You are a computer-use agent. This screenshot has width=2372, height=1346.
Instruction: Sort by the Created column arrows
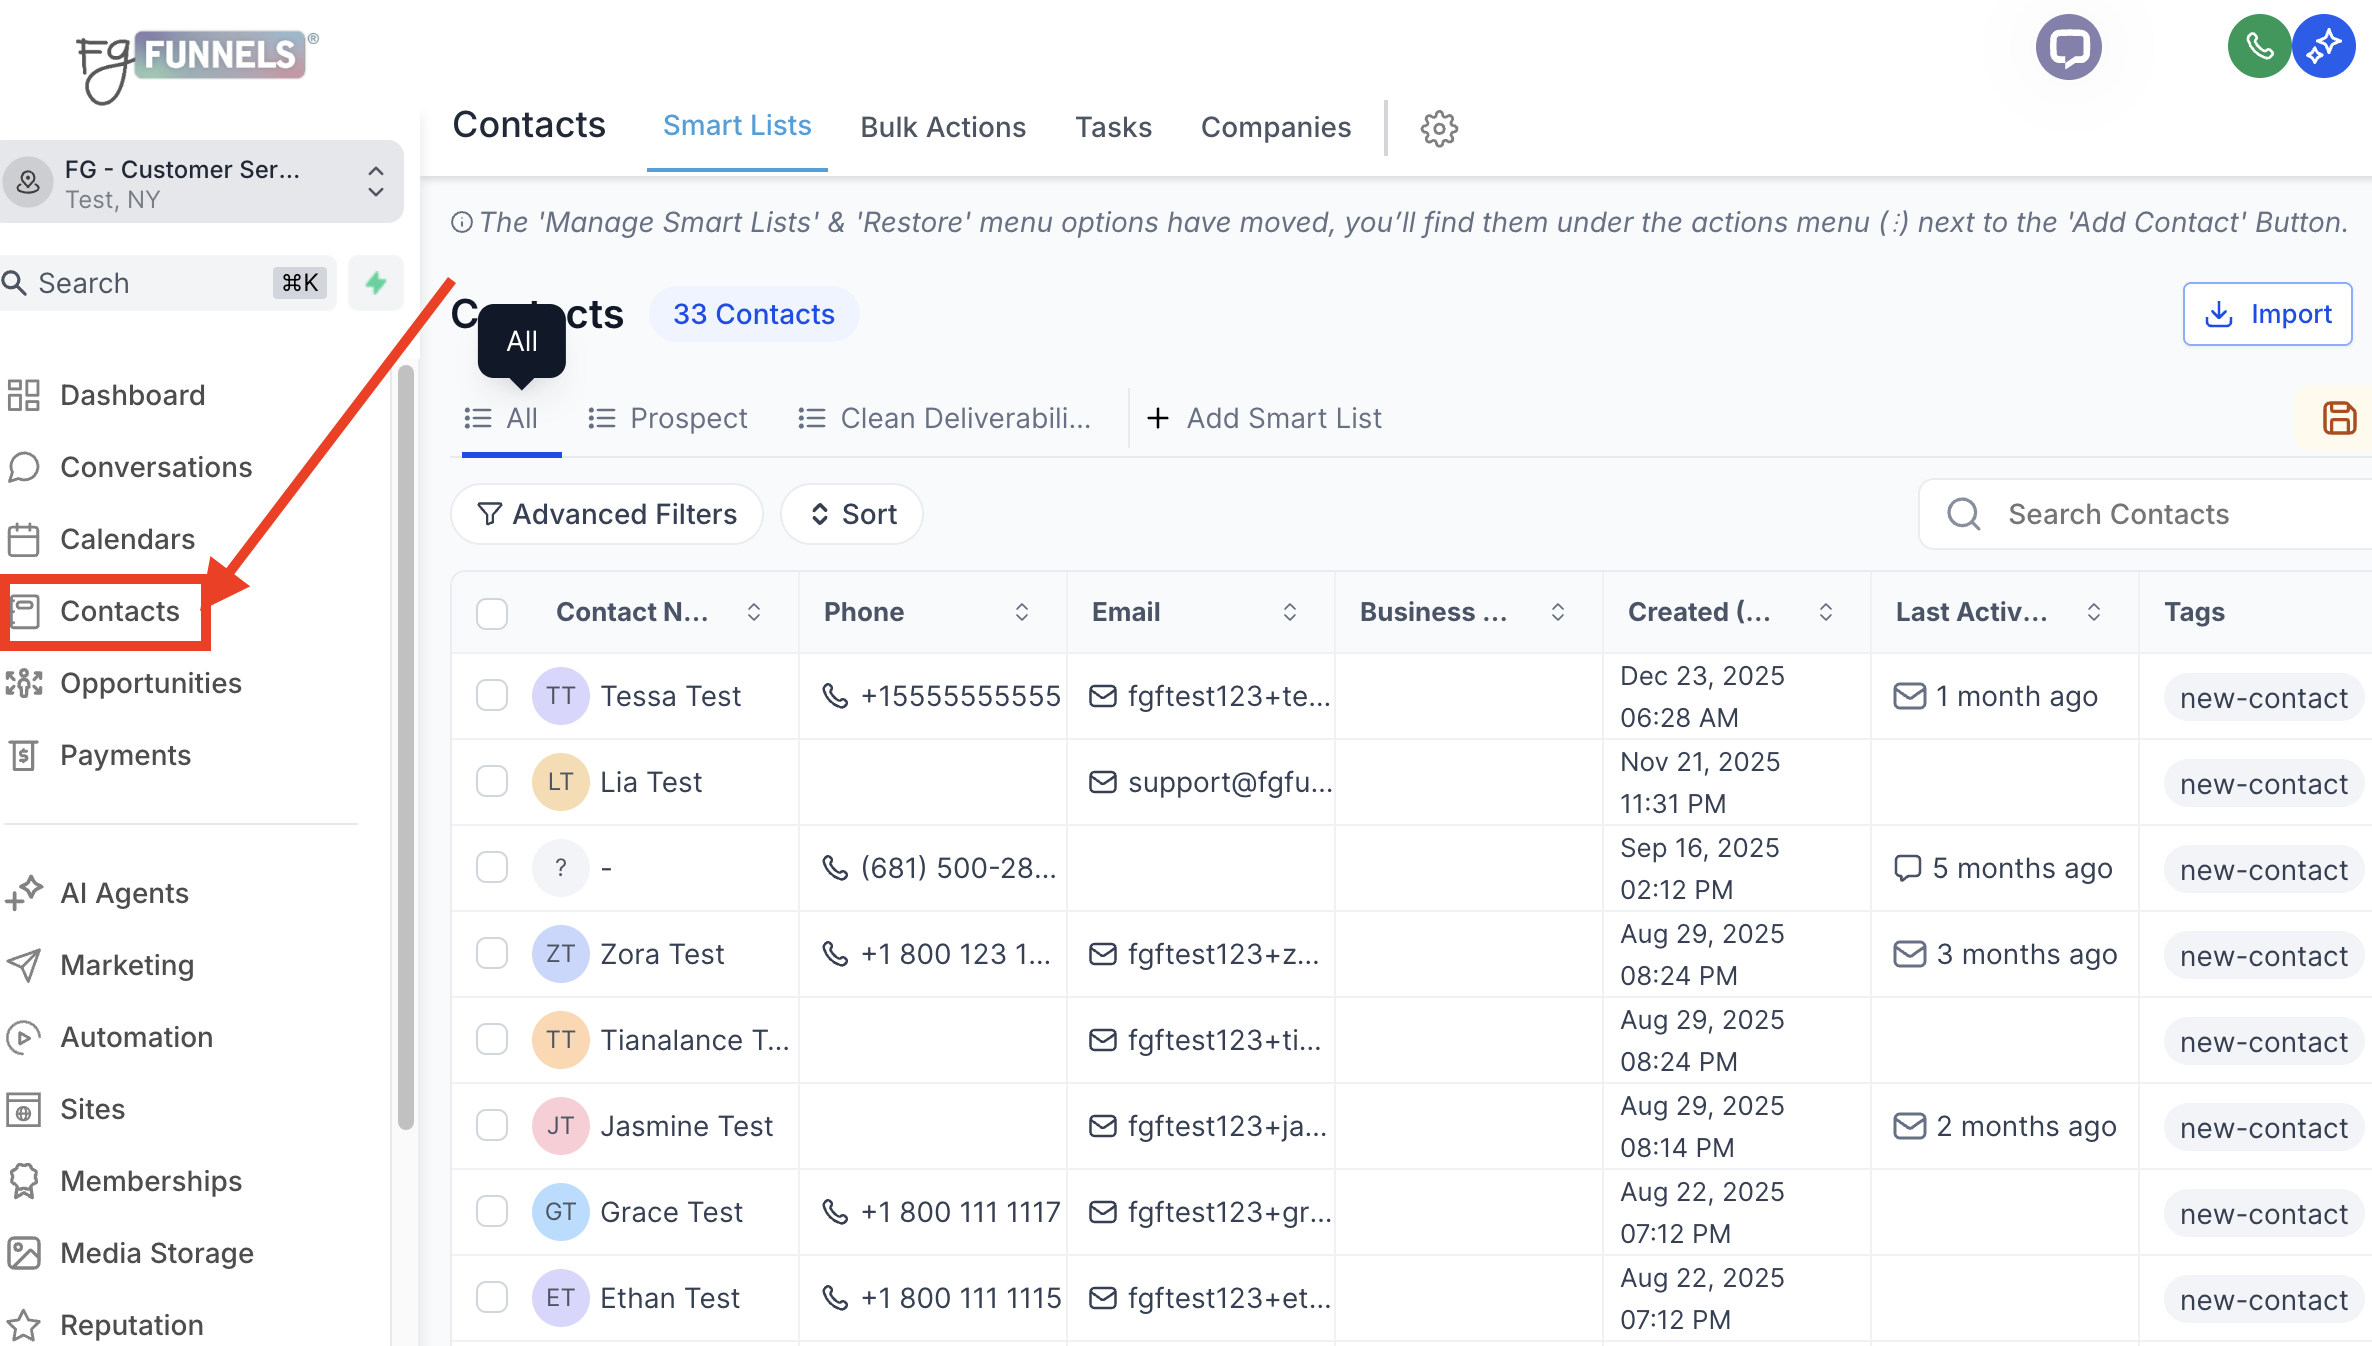(x=1826, y=612)
